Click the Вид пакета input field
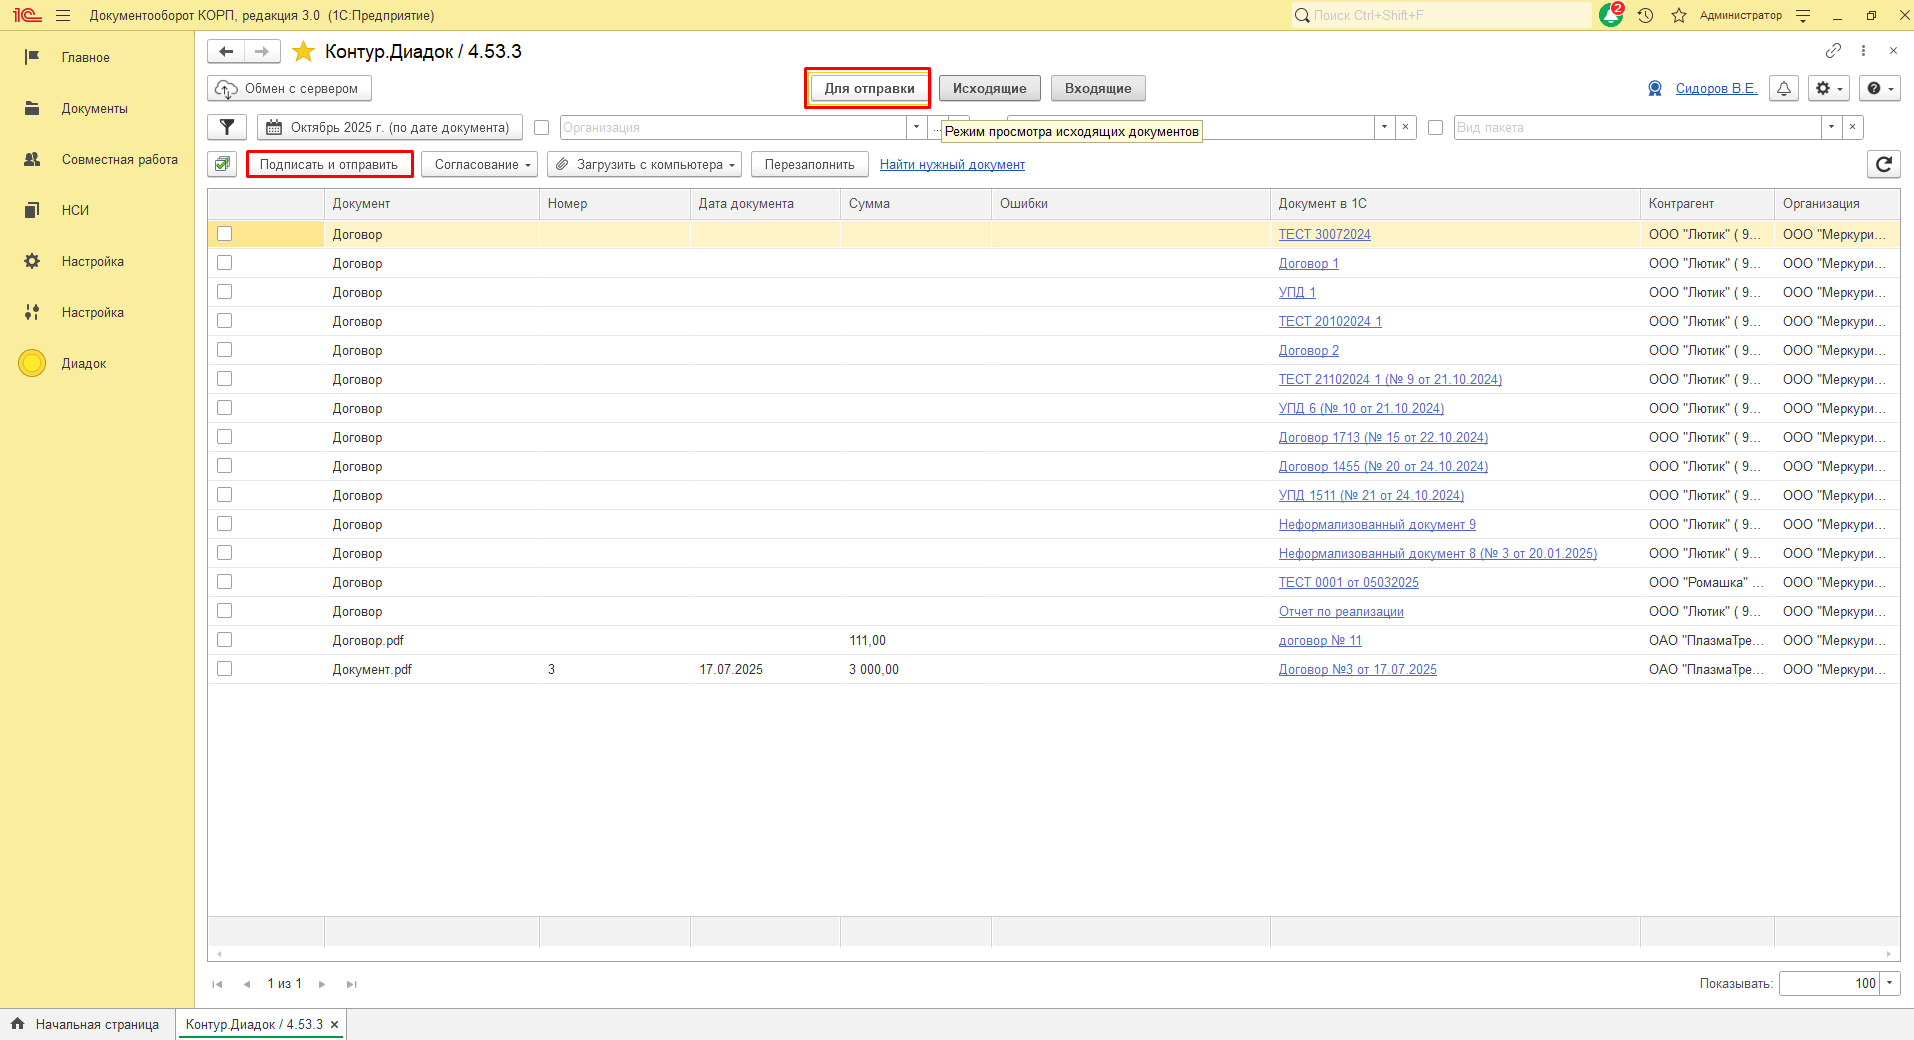This screenshot has height=1040, width=1914. 1636,127
